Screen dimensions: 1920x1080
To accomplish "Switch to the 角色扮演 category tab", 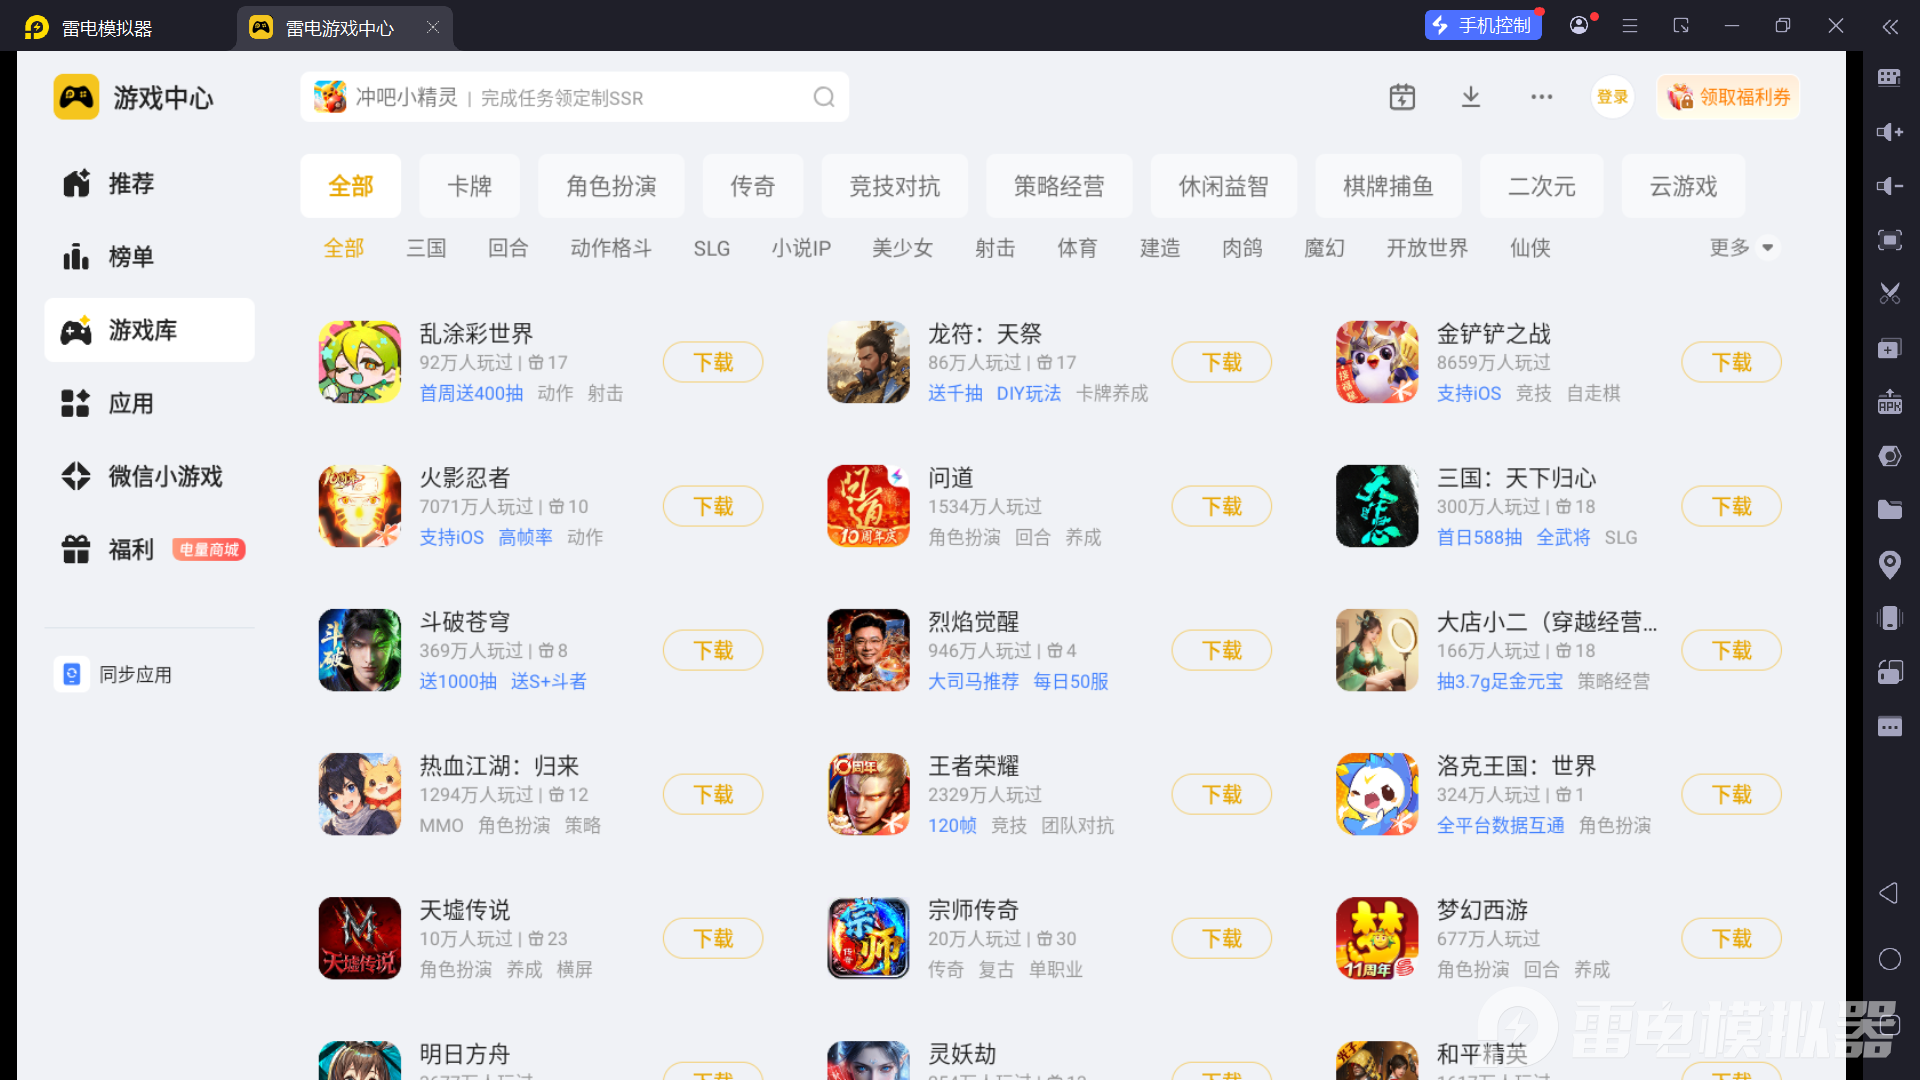I will pyautogui.click(x=611, y=186).
